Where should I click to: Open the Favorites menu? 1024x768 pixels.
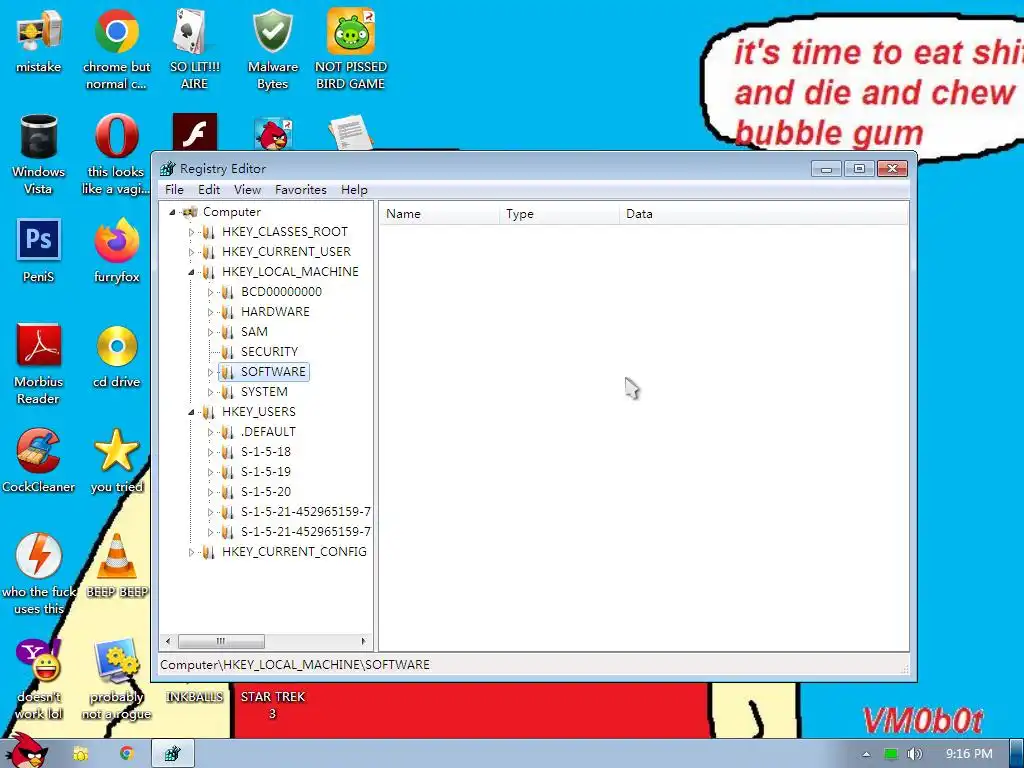(300, 189)
